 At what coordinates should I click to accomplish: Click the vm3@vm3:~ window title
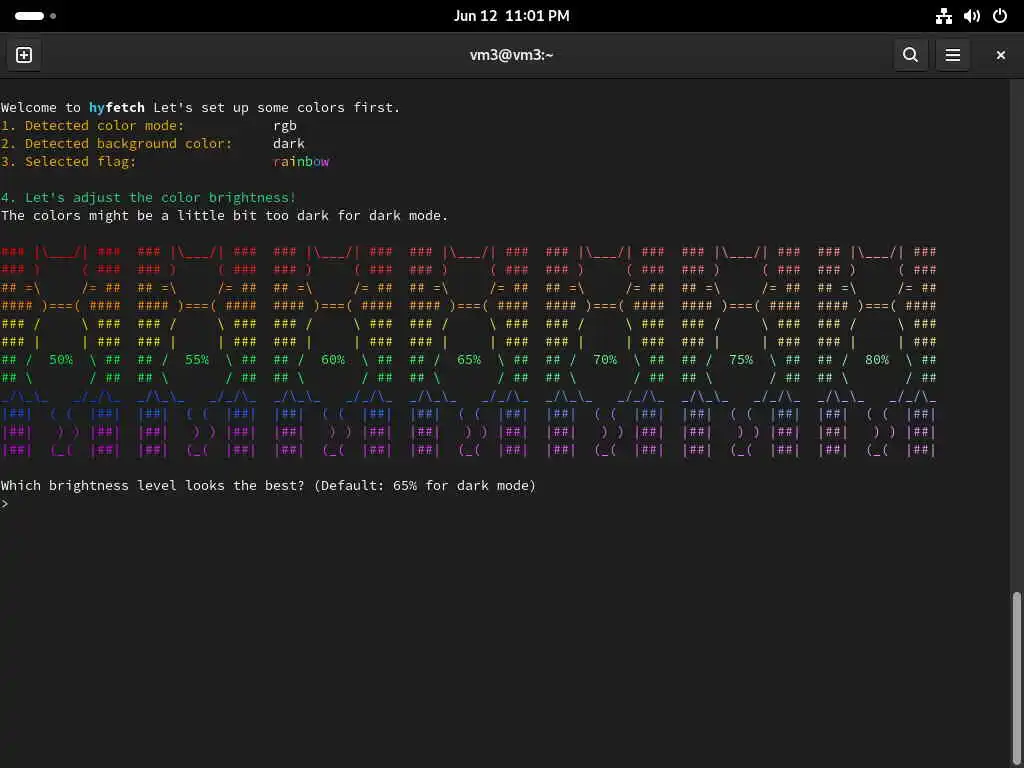(511, 55)
